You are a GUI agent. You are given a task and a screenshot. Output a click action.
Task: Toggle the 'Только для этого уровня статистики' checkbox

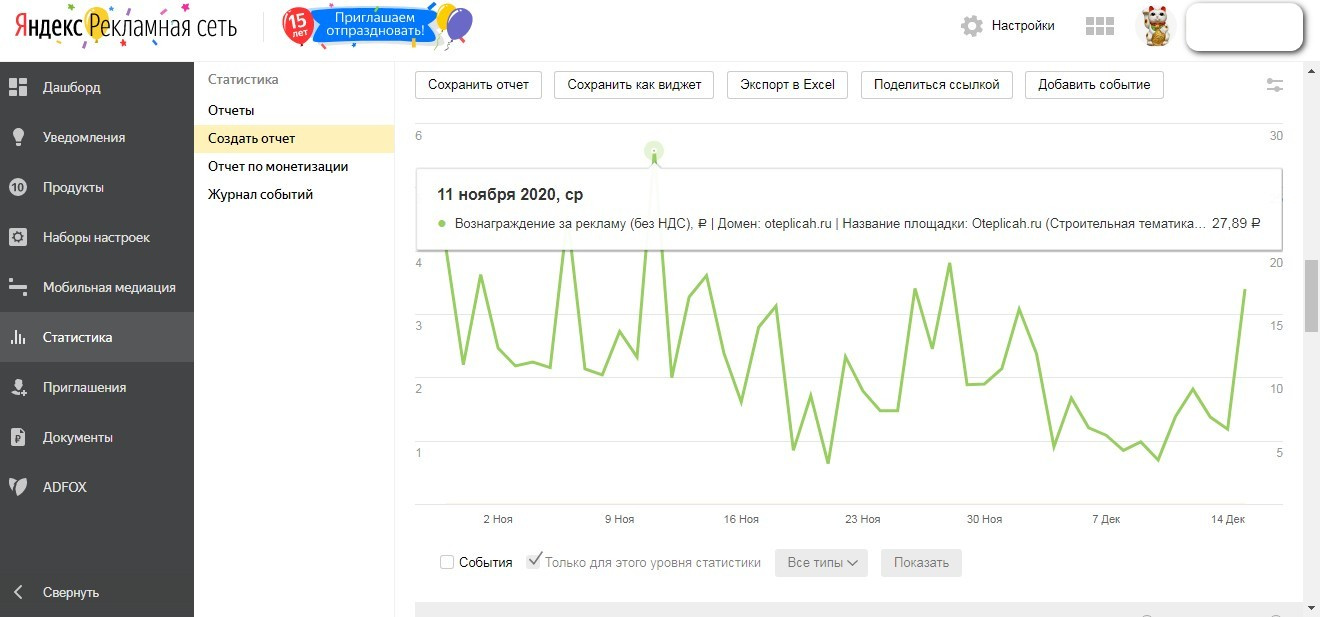(x=534, y=561)
